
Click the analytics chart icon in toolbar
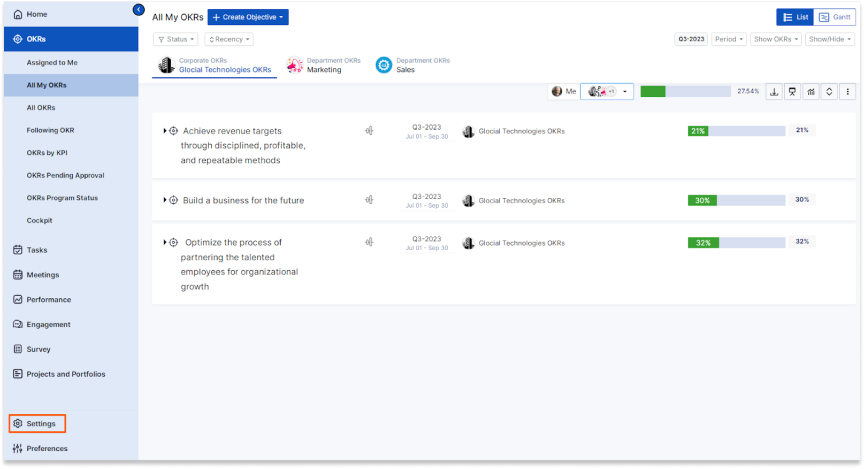pos(811,92)
